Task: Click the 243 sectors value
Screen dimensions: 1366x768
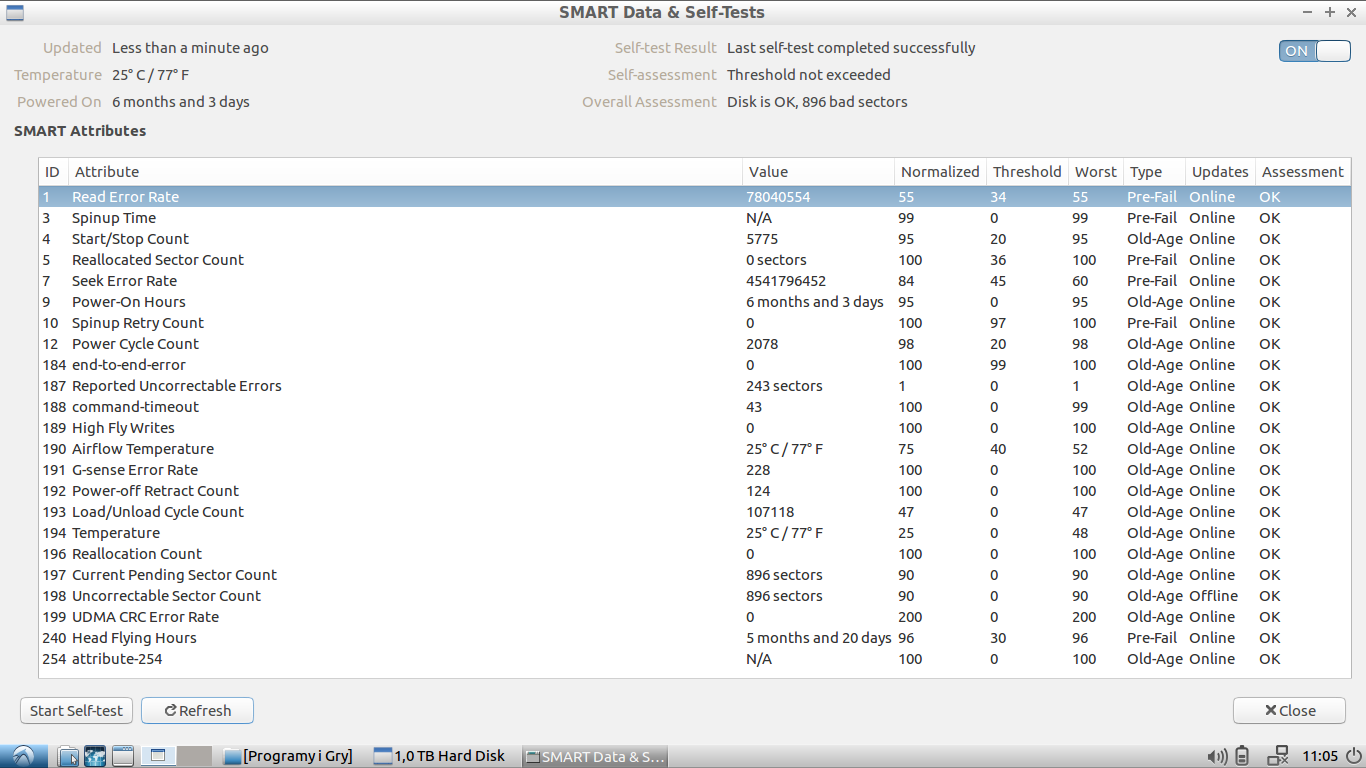Action: coord(784,386)
